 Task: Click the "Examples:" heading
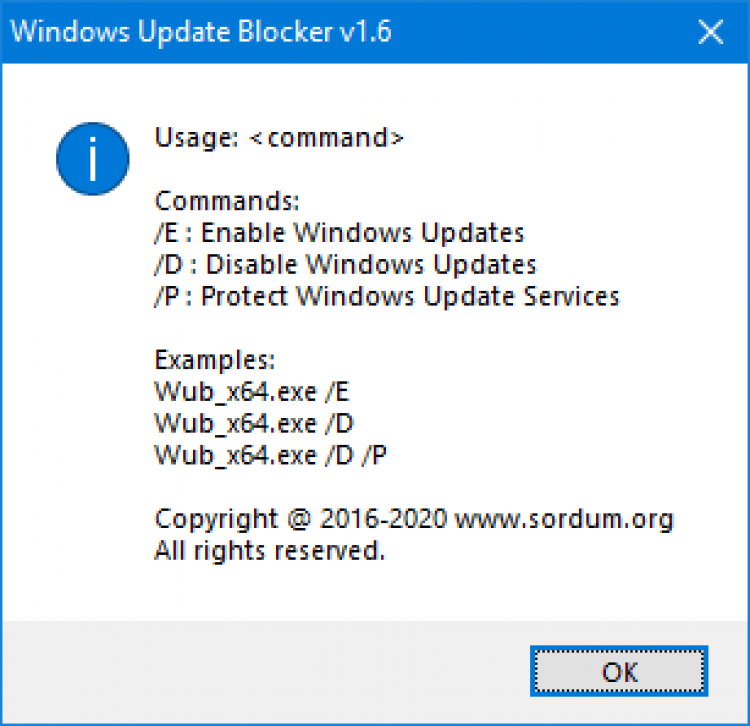pos(214,360)
